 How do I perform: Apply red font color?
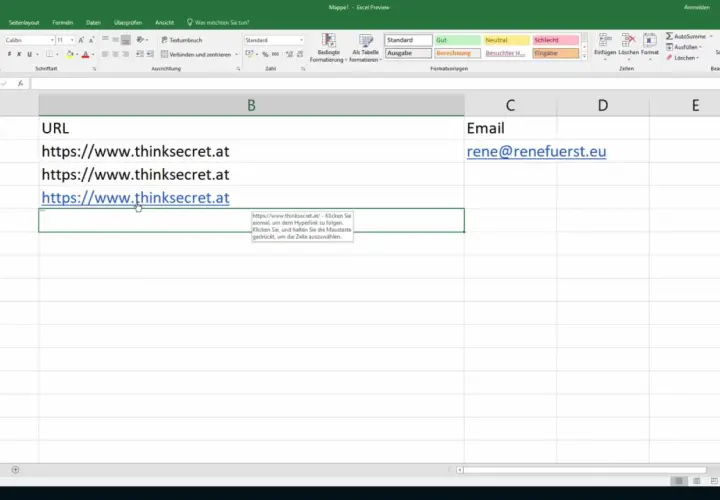pyautogui.click(x=85, y=54)
